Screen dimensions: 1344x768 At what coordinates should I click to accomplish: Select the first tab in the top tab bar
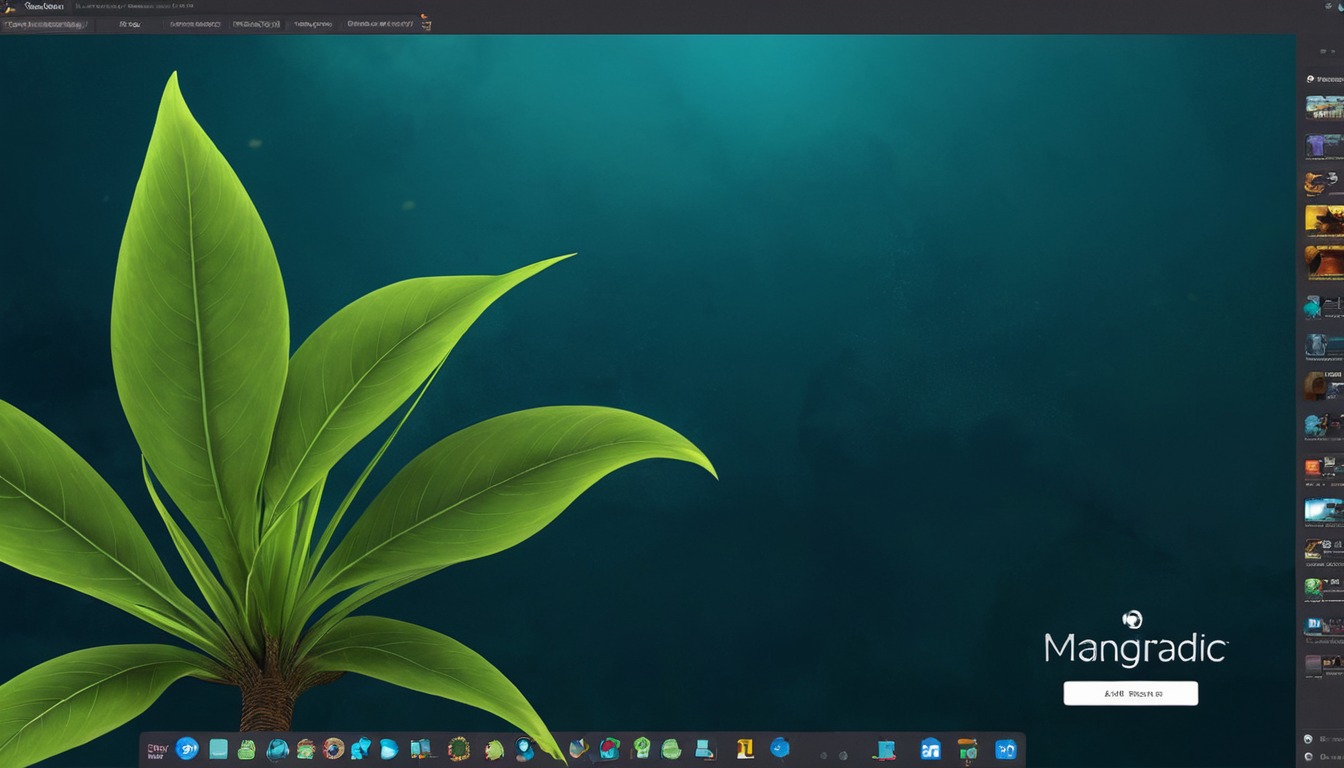45,24
